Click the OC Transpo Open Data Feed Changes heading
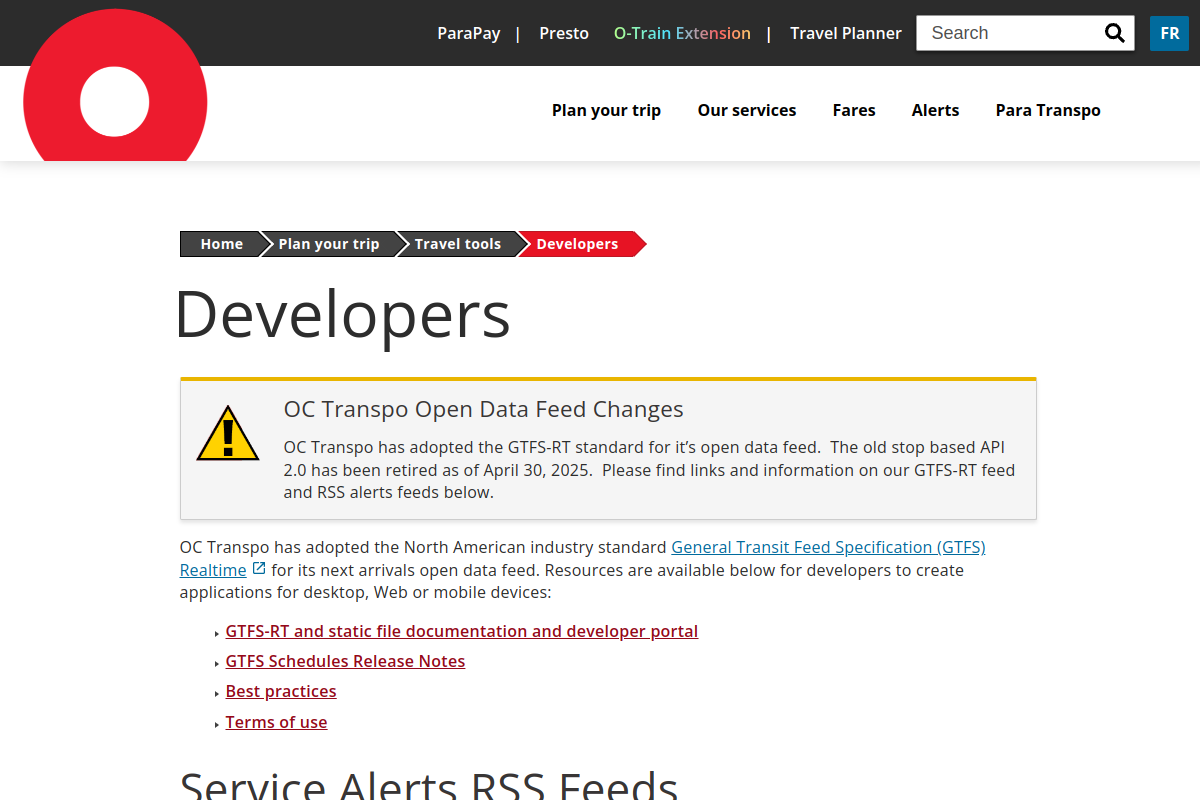 484,409
